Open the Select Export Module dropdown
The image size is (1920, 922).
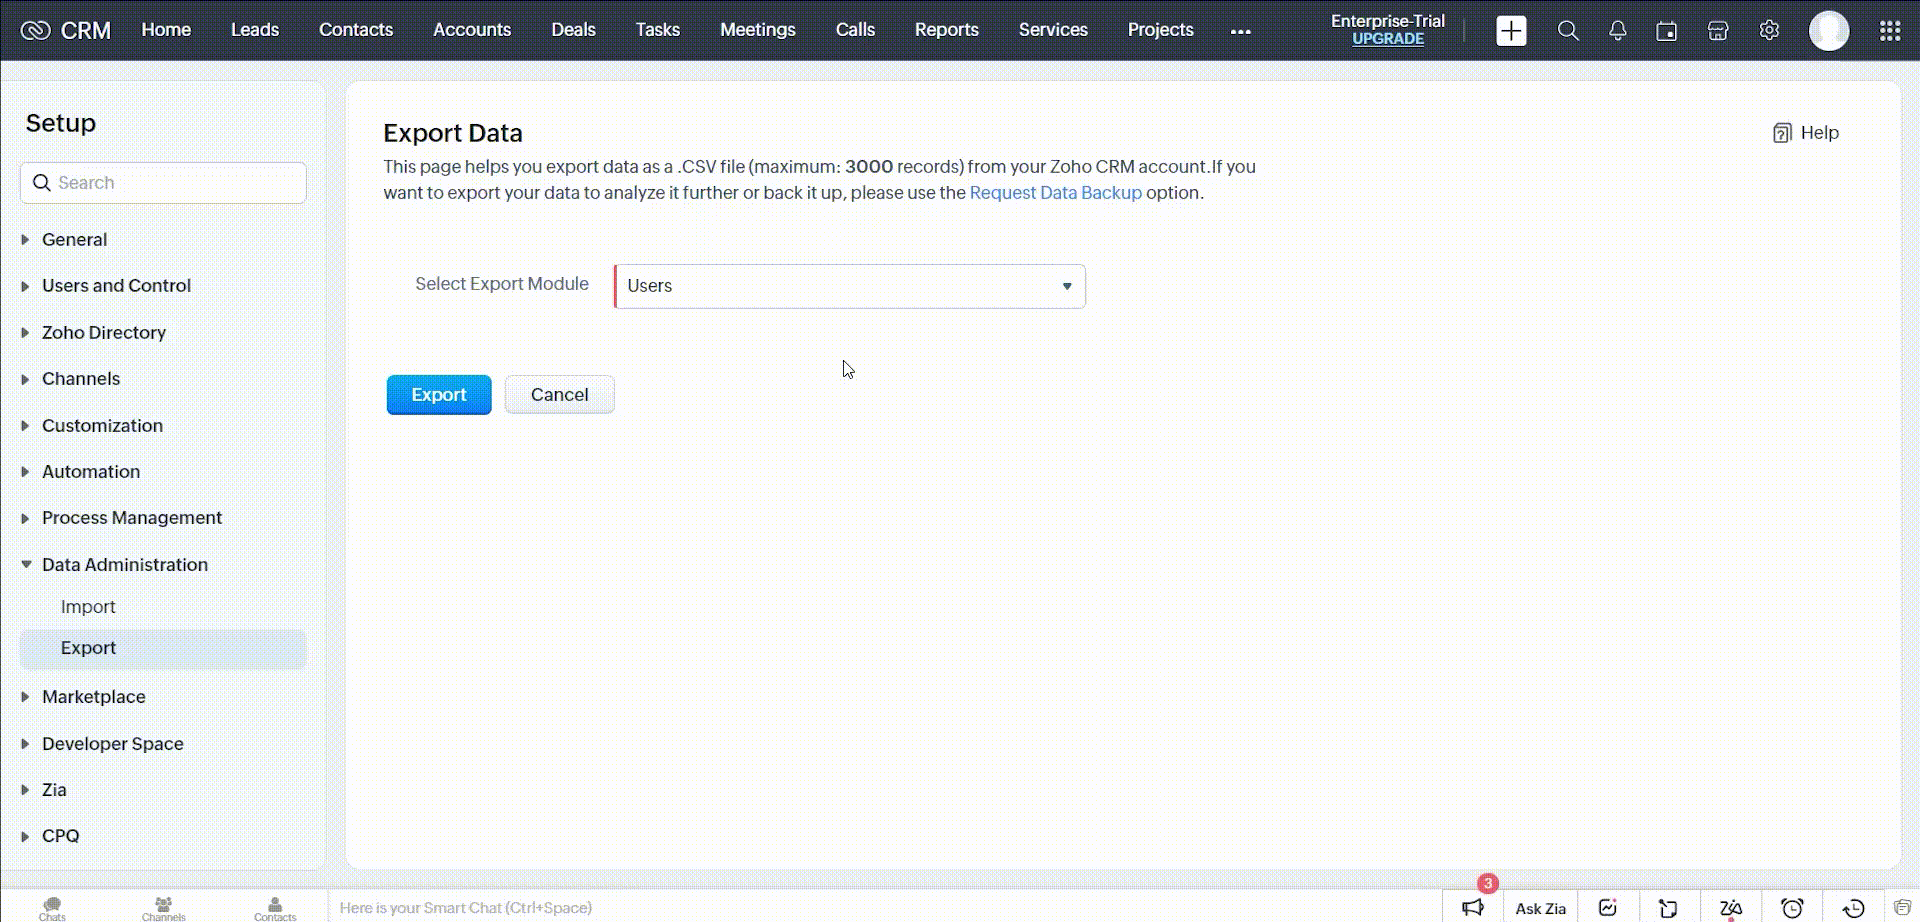850,286
